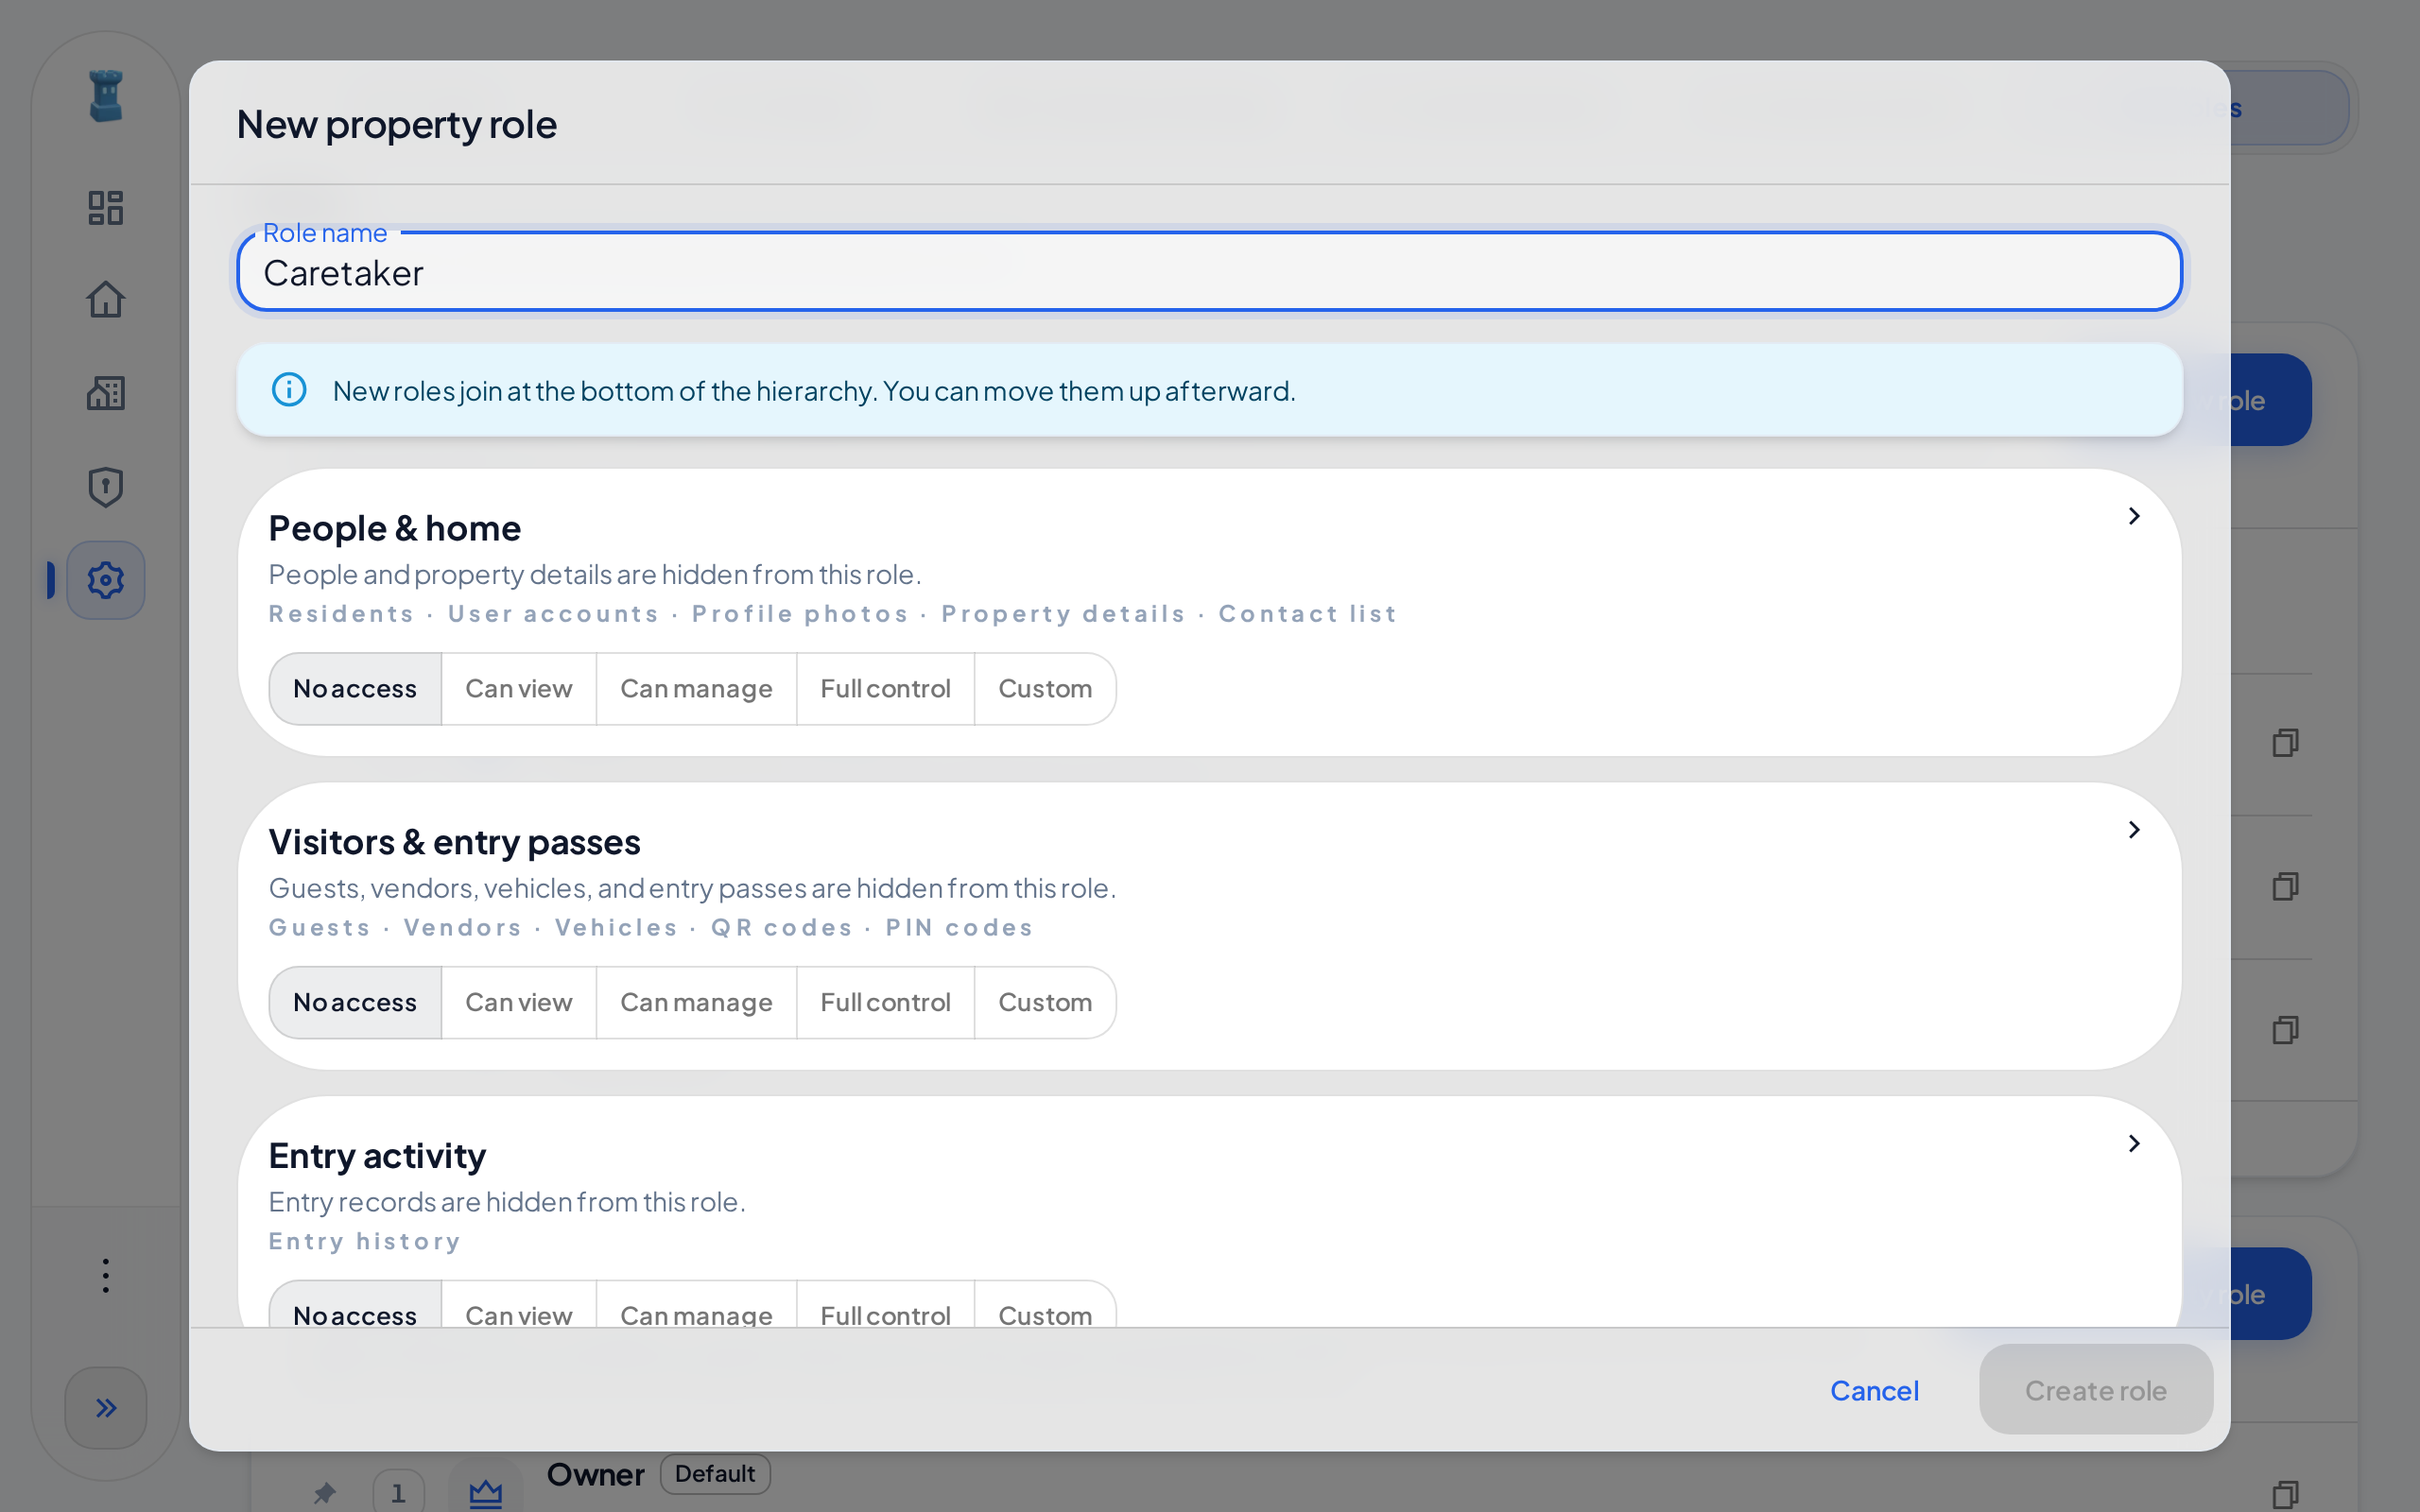Set Visitors & entry passes to Full control

point(885,1003)
